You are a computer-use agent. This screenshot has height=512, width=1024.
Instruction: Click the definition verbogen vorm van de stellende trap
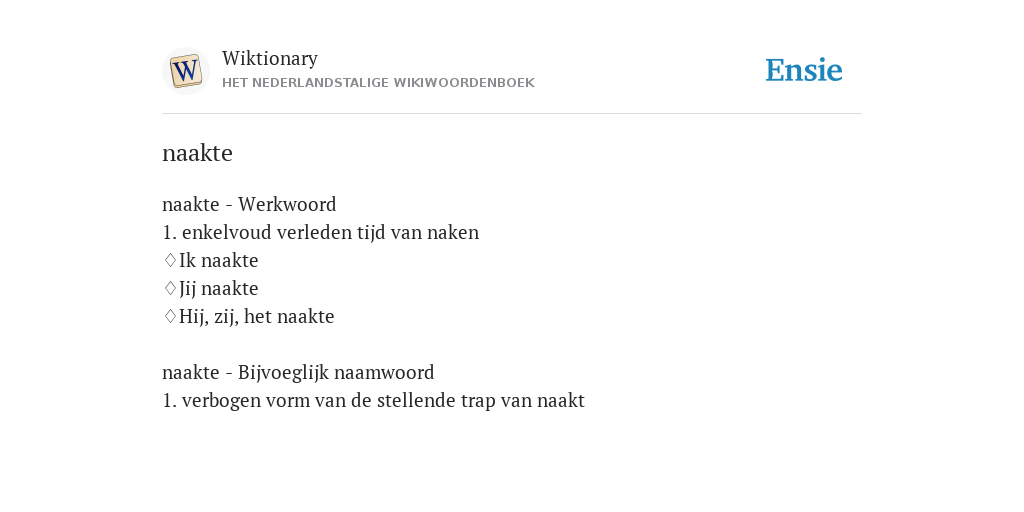pyautogui.click(x=373, y=400)
